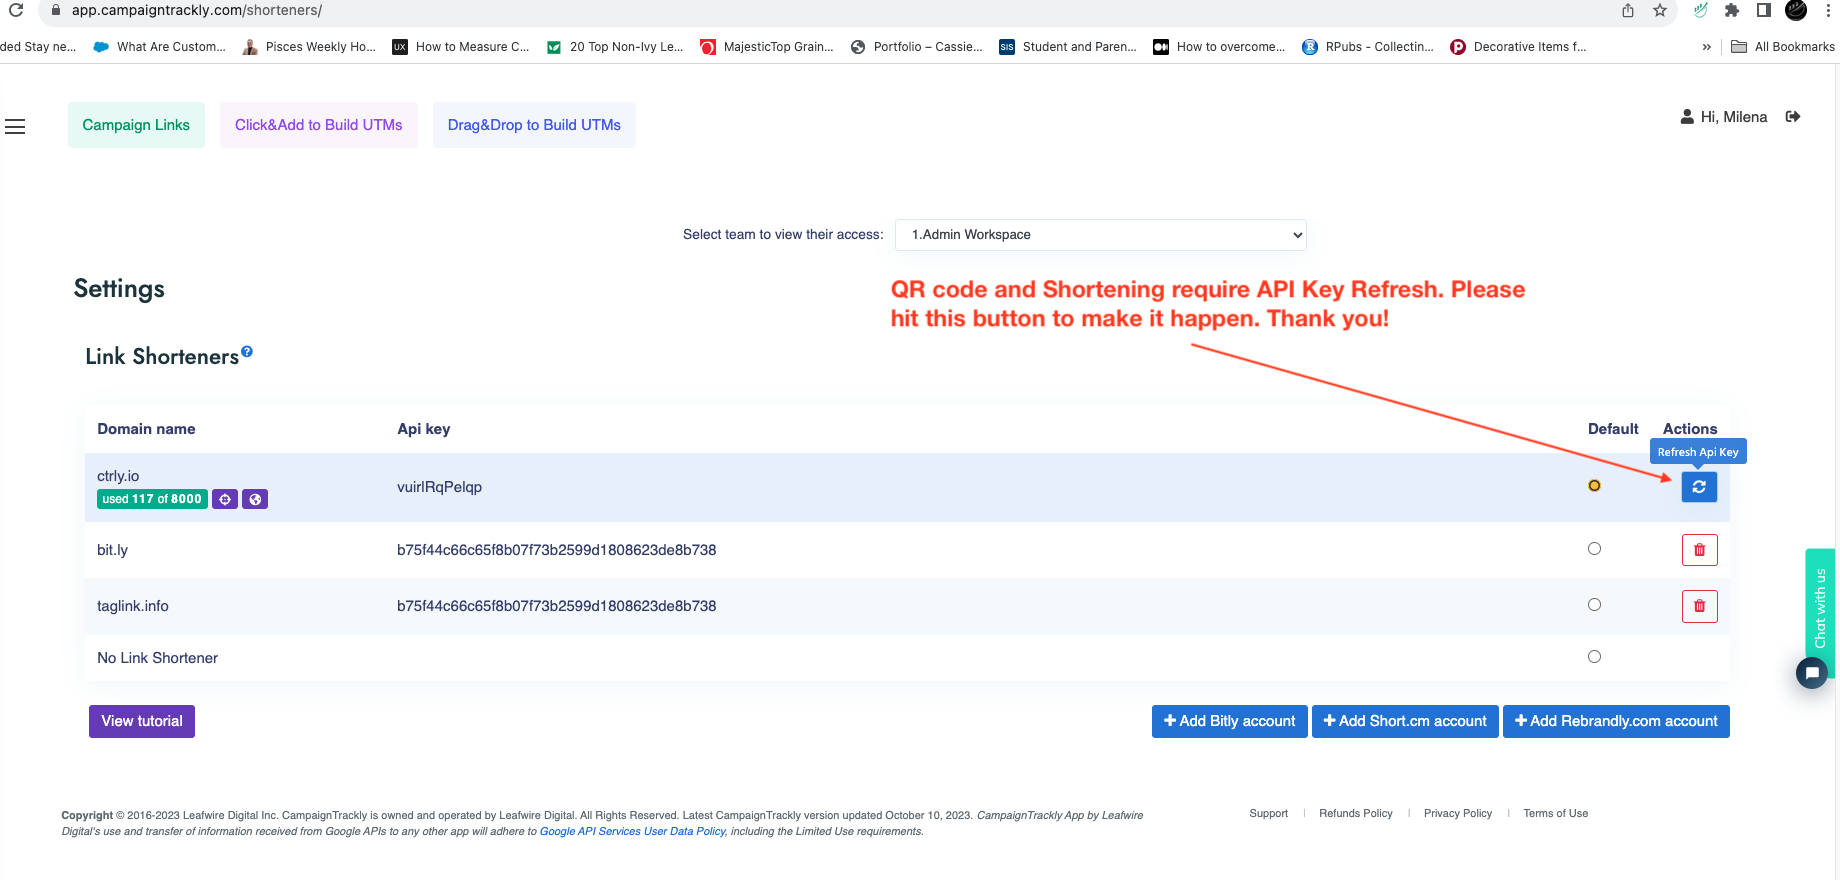The height and width of the screenshot is (880, 1840).
Task: Open the All Bookmarks folder
Action: (1783, 47)
